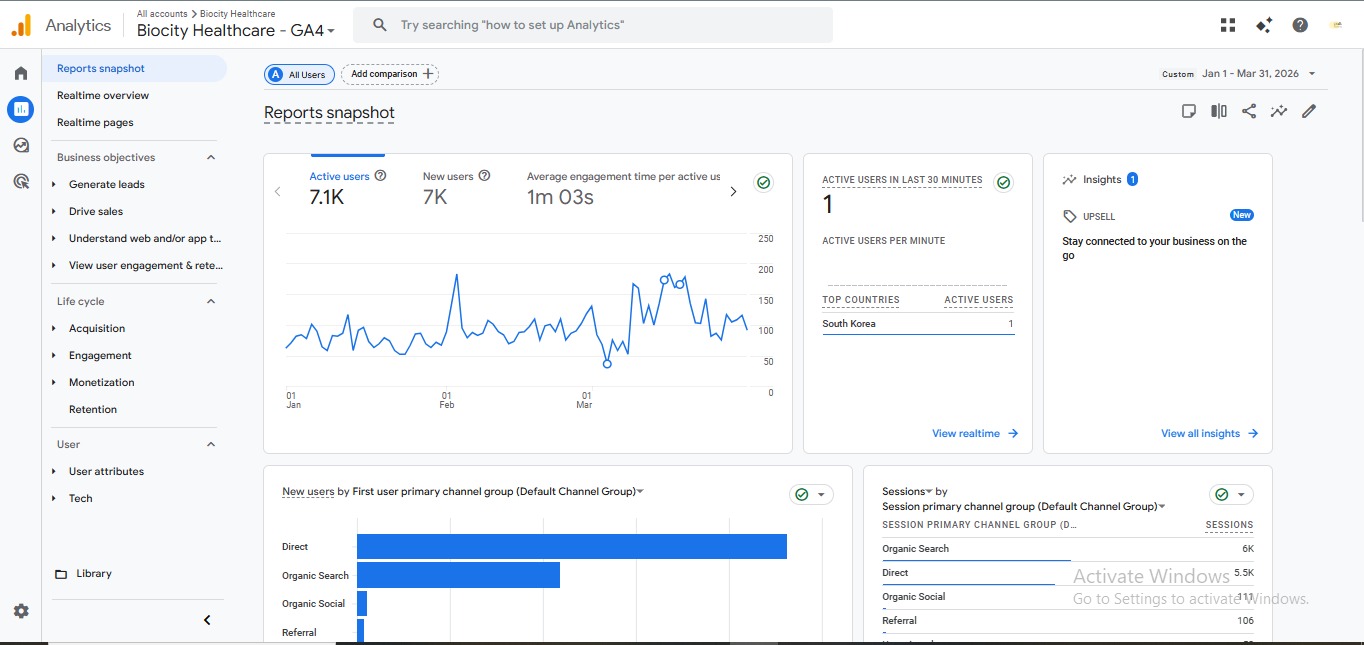Viewport: 1364px width, 645px height.
Task: Open the Retention report
Action: pyautogui.click(x=93, y=409)
